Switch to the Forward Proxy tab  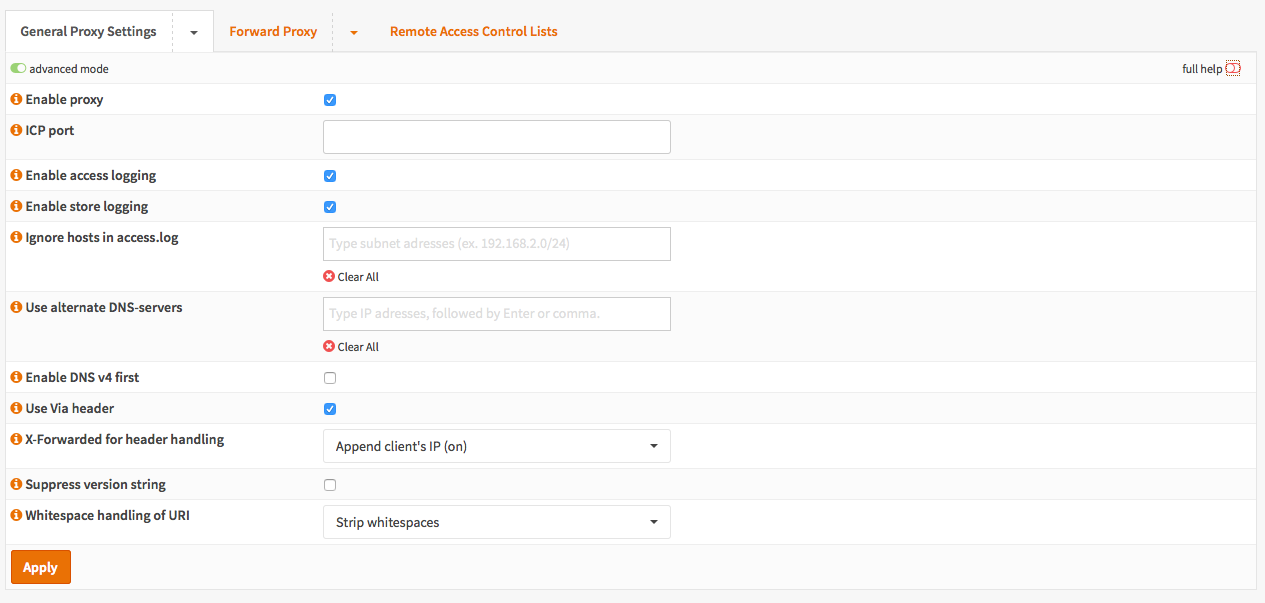tap(273, 32)
